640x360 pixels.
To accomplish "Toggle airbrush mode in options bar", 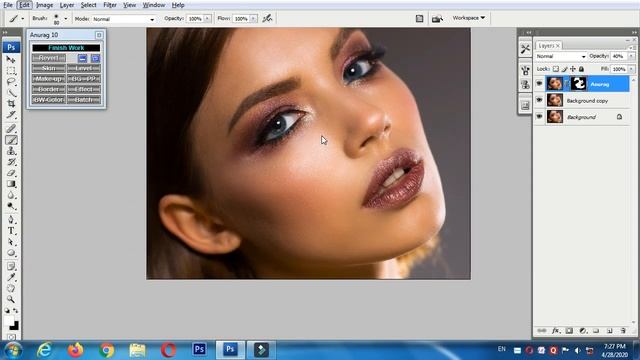I will point(267,18).
